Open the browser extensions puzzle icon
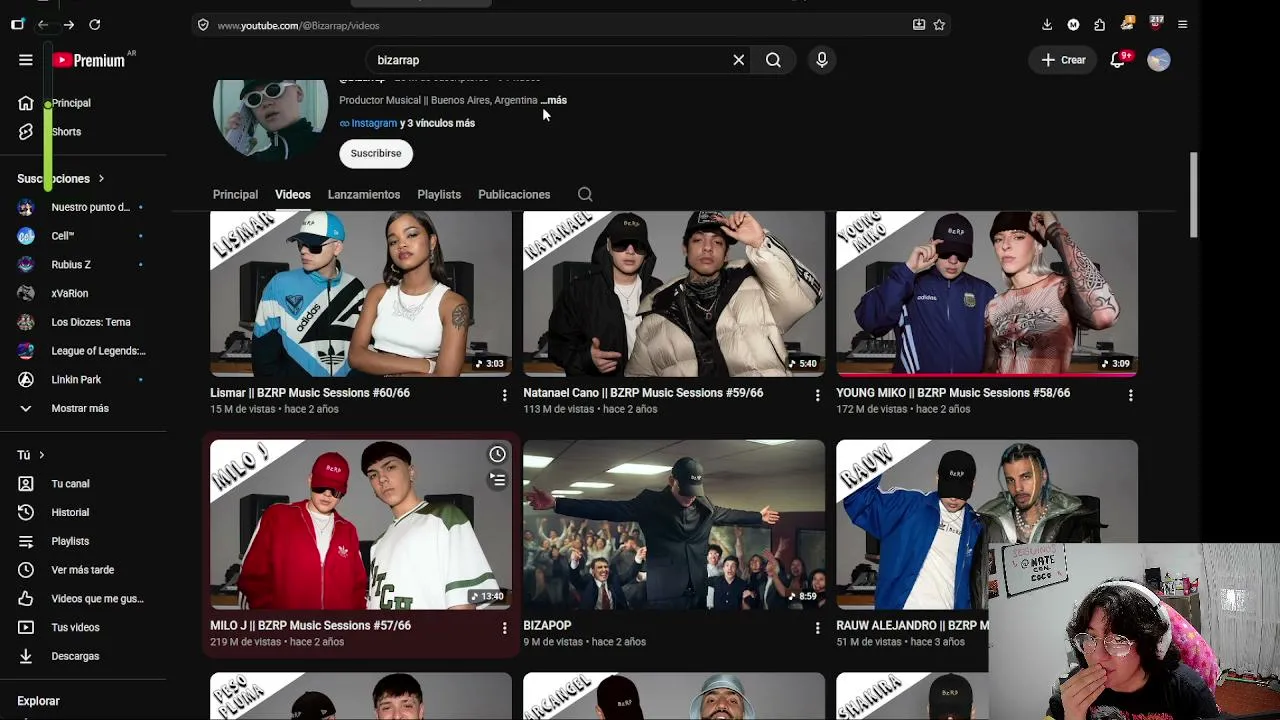The height and width of the screenshot is (720, 1280). coord(1100,25)
